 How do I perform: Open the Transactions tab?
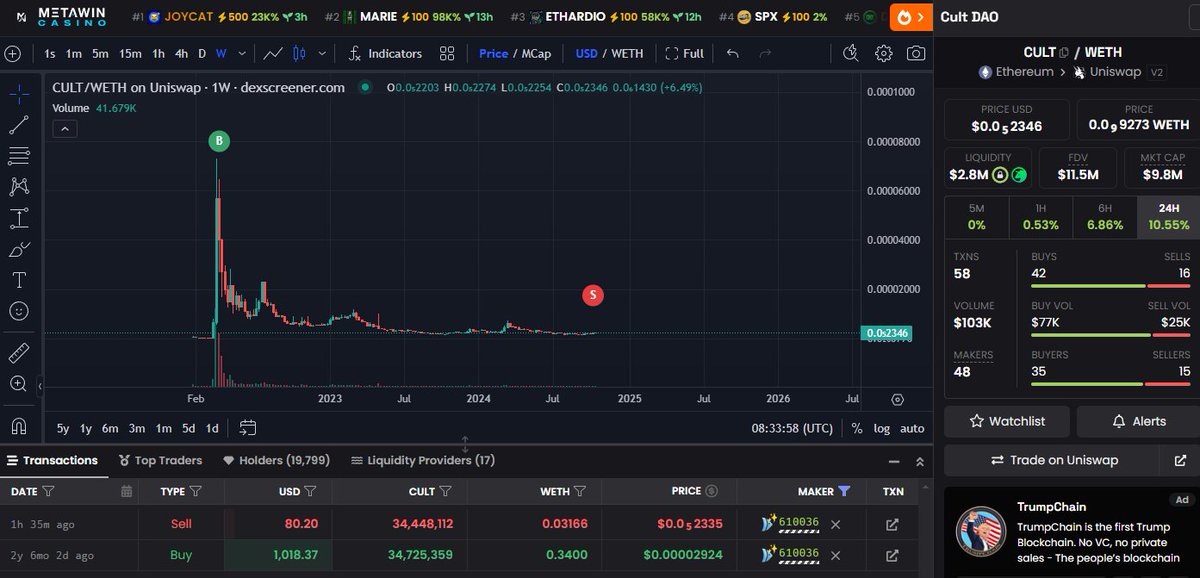tap(52, 460)
